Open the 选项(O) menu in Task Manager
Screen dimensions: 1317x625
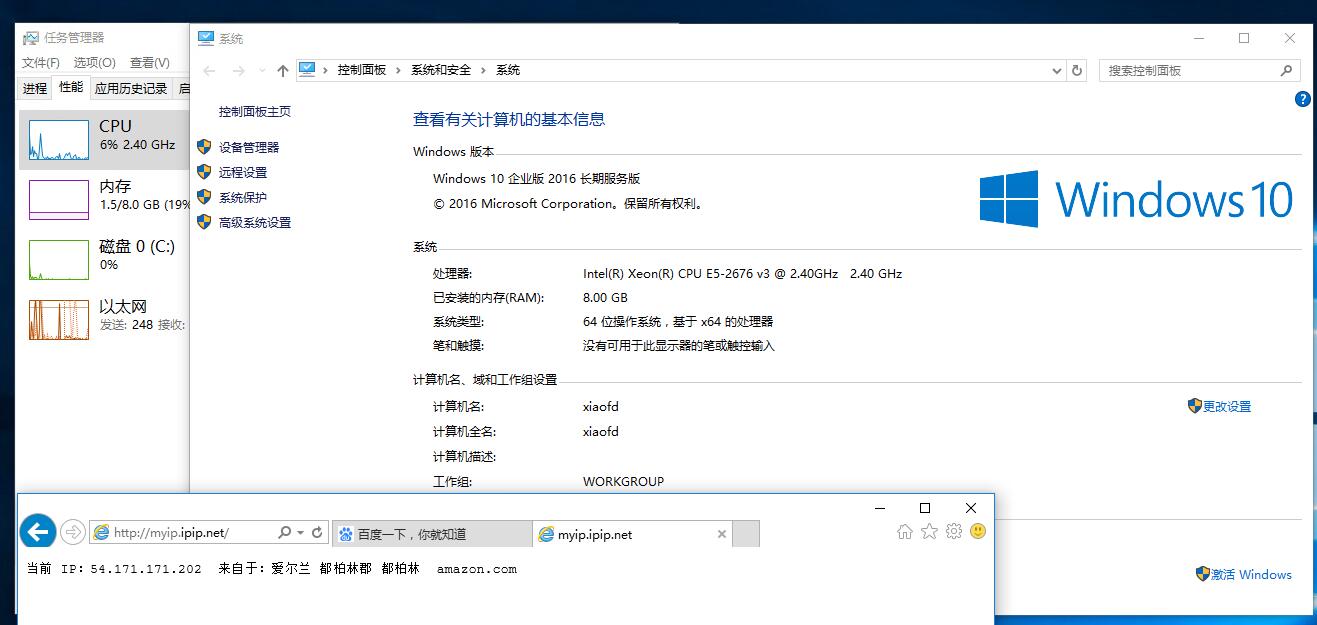point(95,63)
